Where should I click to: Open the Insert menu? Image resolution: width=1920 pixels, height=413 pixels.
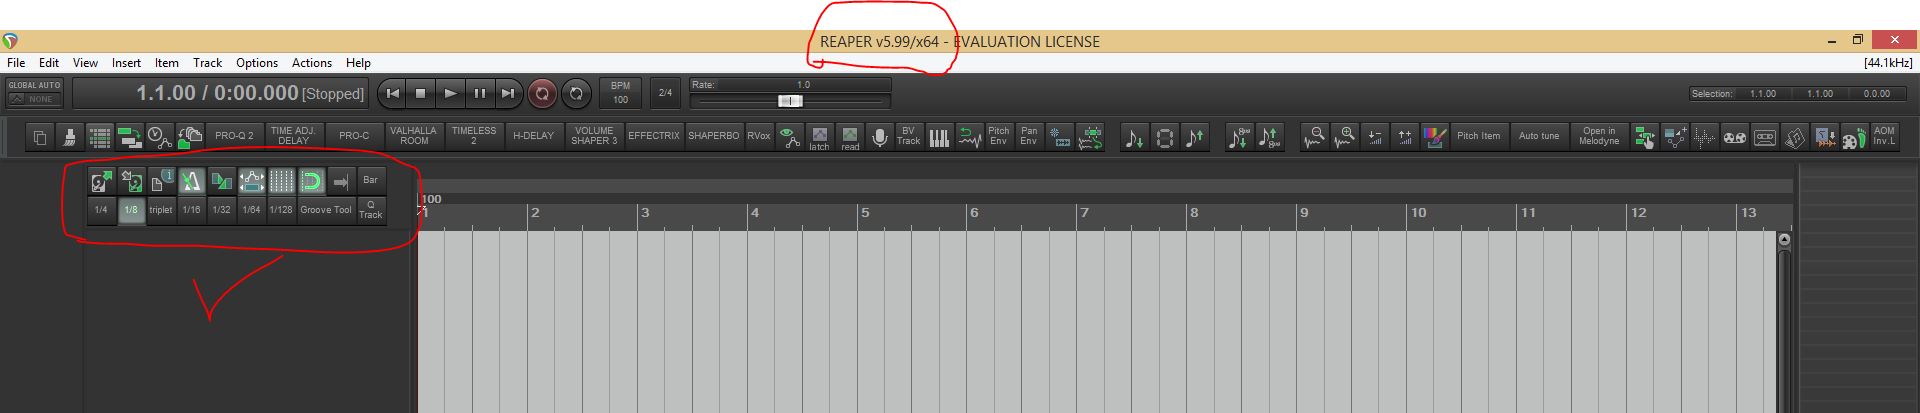point(126,63)
